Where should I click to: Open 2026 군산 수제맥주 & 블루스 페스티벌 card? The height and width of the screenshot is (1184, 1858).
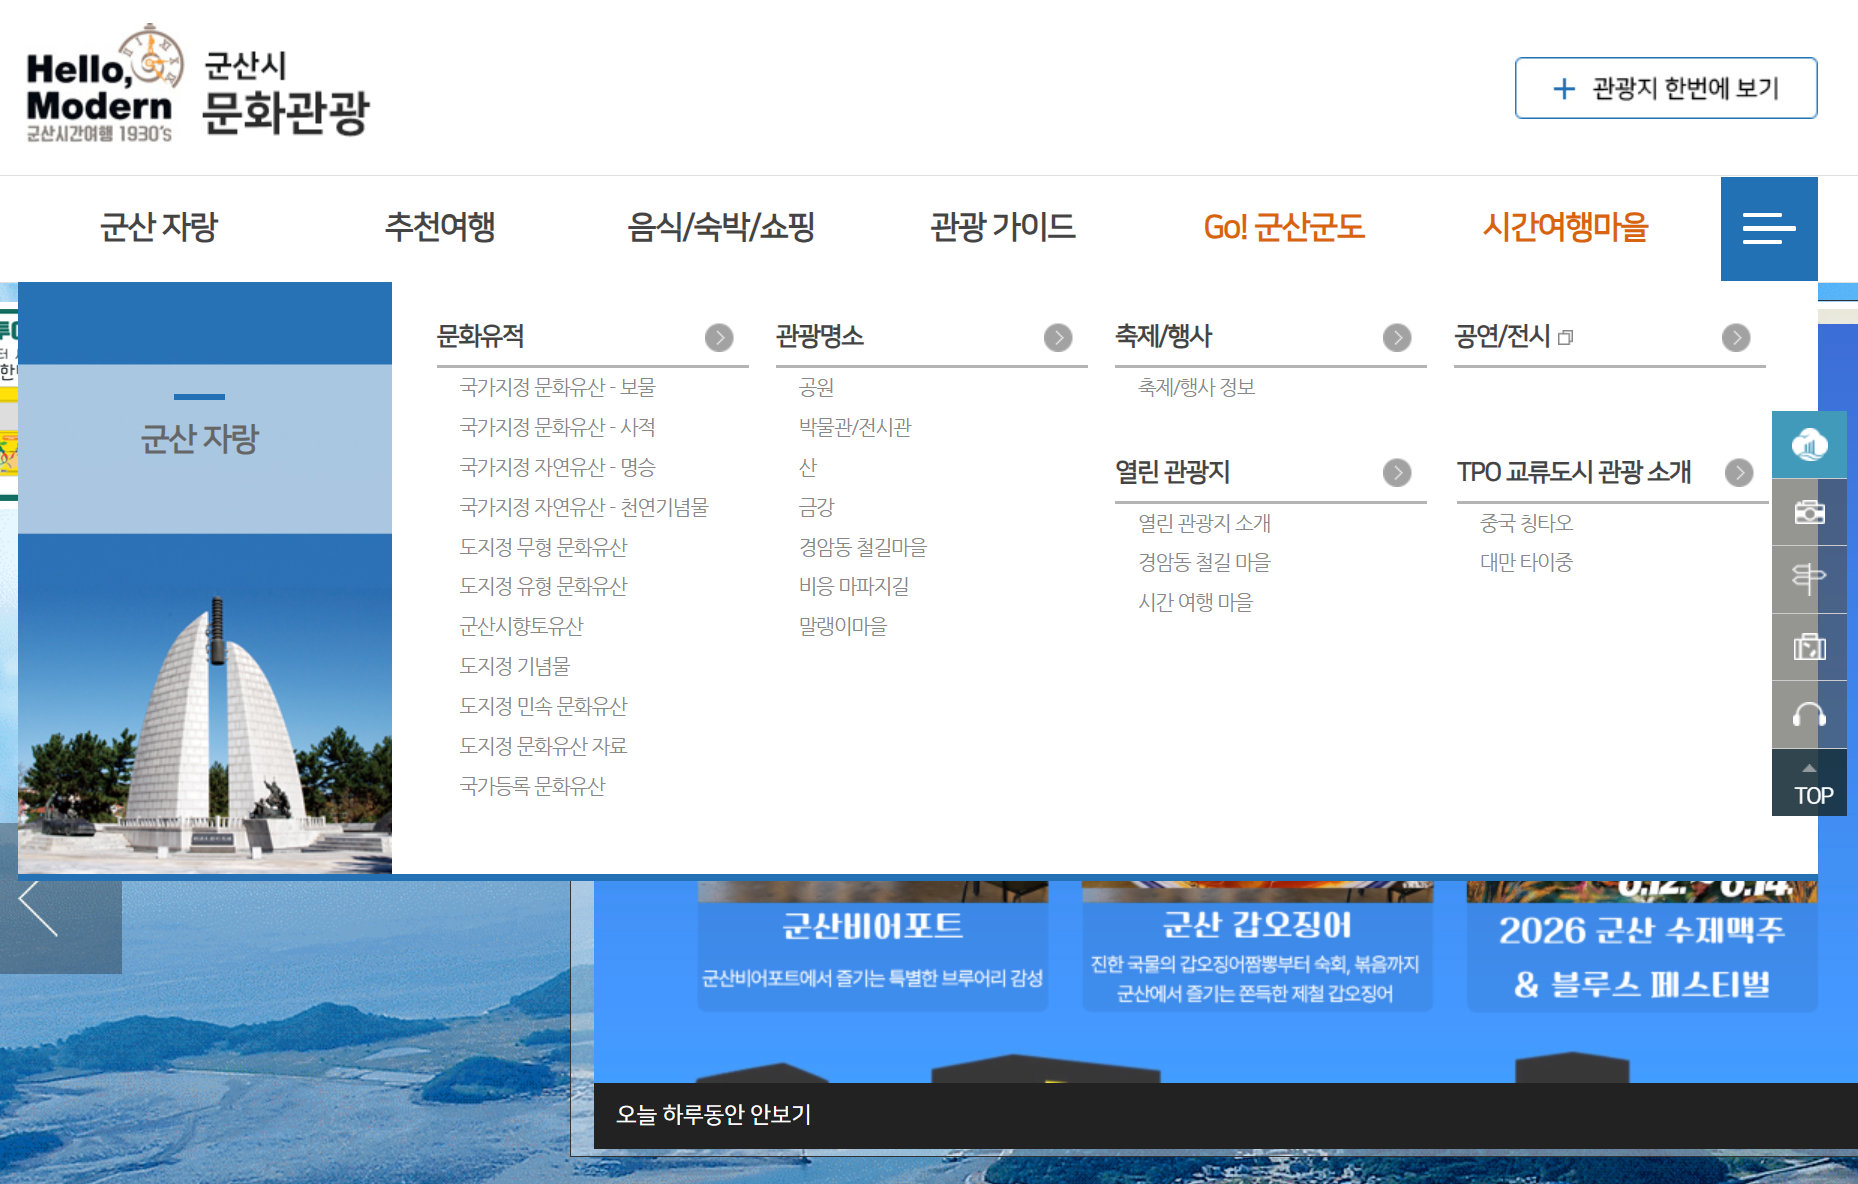click(1642, 946)
